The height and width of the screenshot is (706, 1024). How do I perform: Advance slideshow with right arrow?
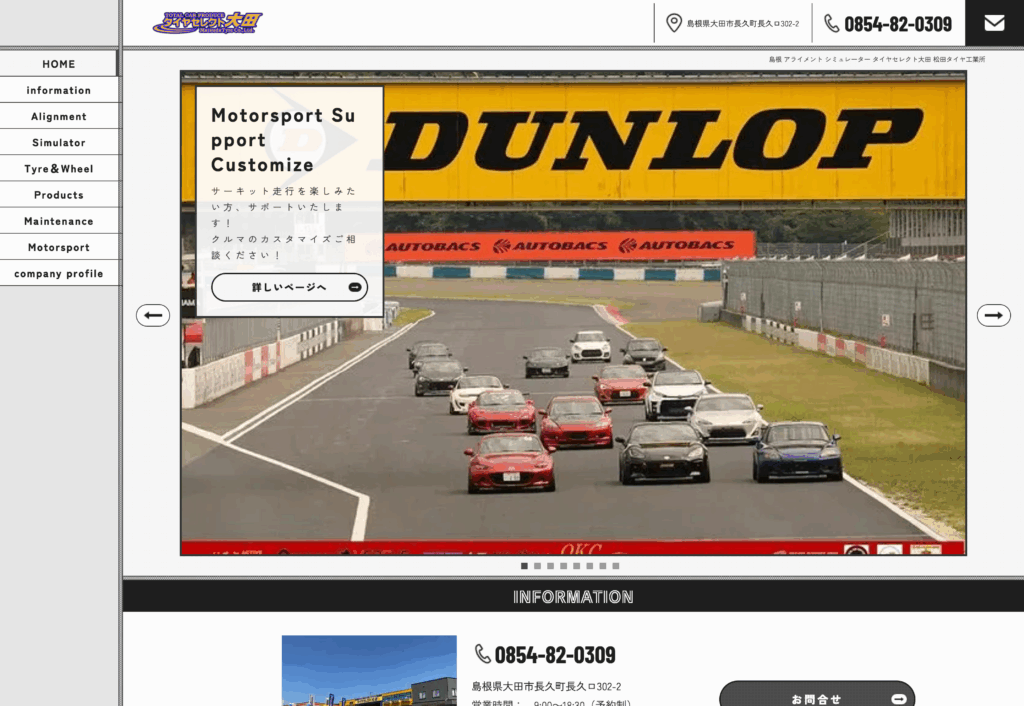pos(993,315)
